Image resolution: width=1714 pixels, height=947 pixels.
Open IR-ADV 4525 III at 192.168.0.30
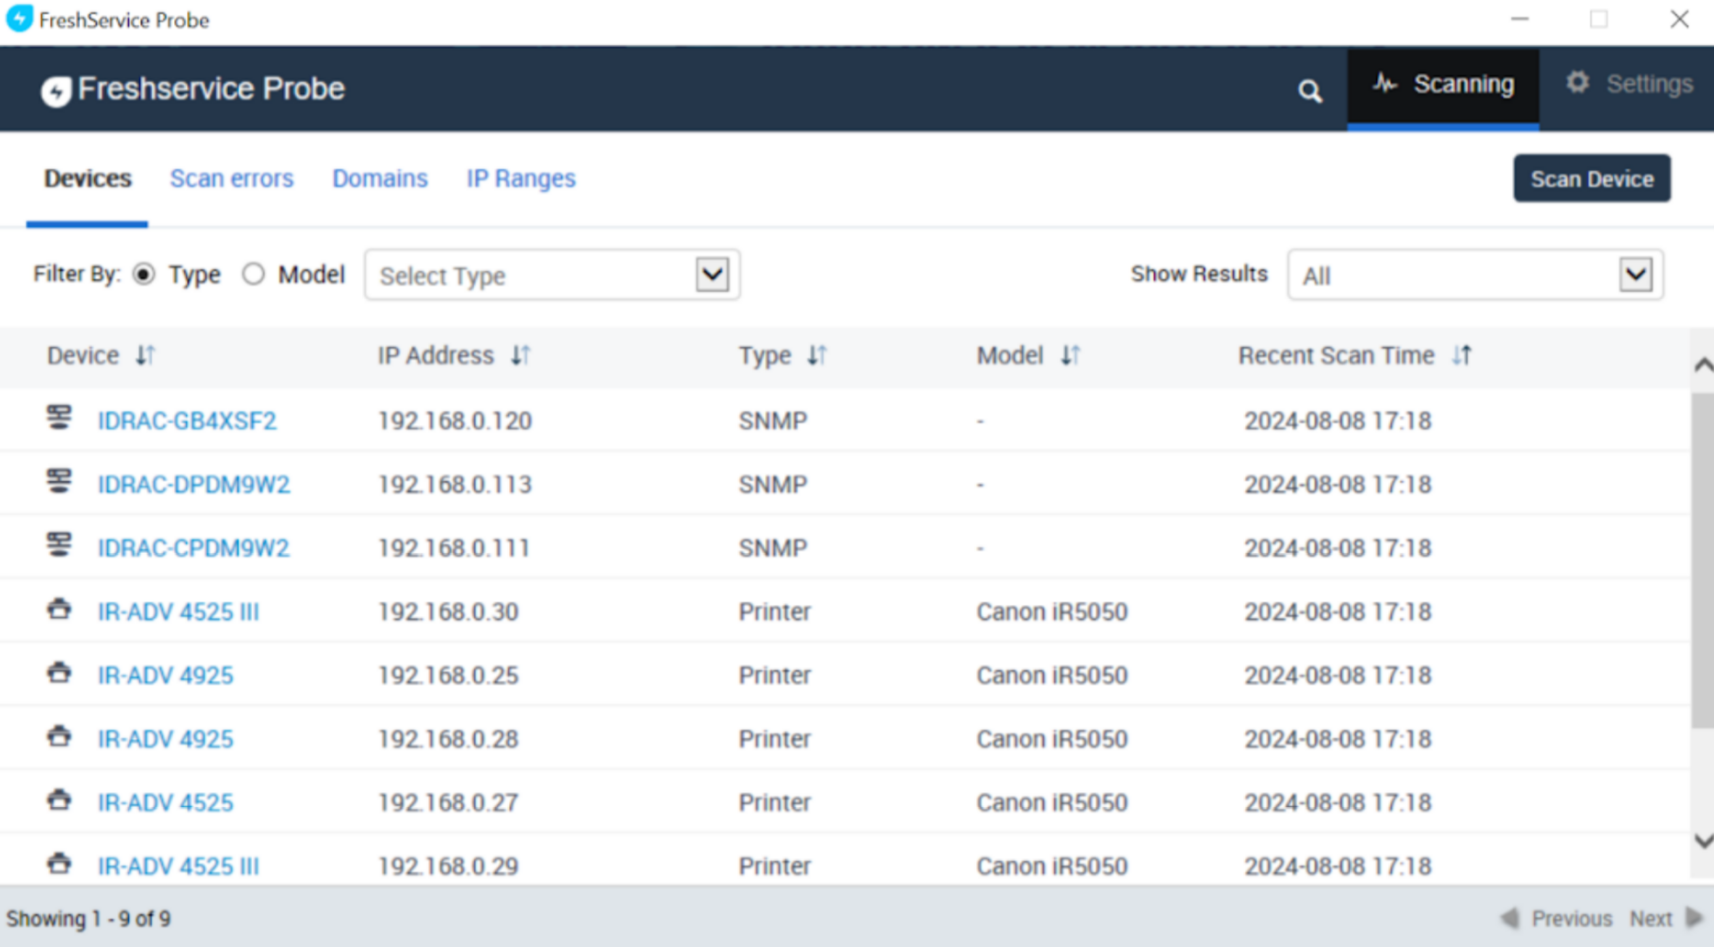click(178, 612)
